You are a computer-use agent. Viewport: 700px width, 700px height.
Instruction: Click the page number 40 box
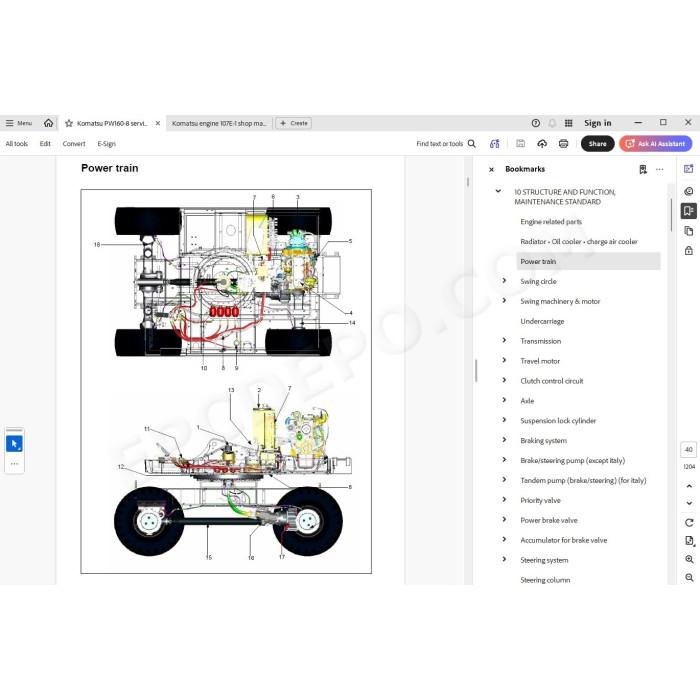688,450
